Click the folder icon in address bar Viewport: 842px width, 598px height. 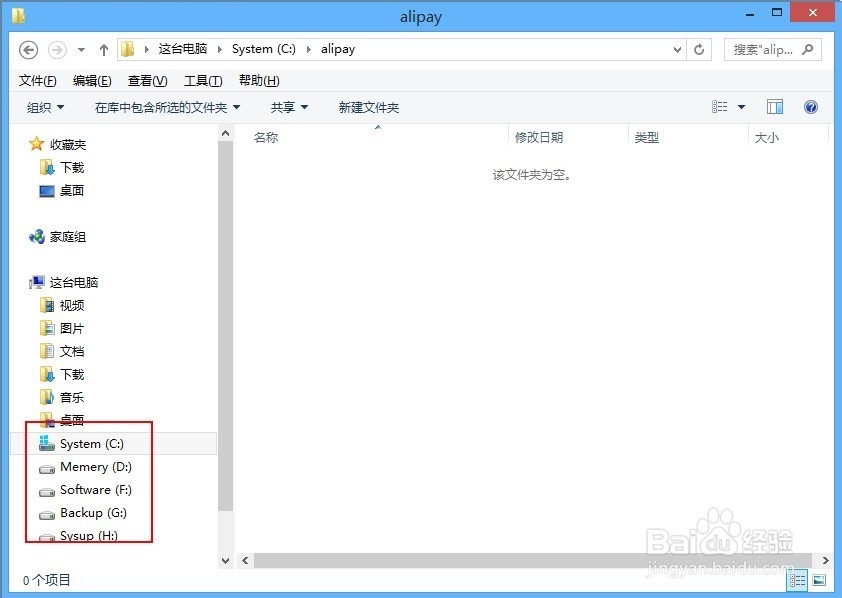pyautogui.click(x=127, y=49)
